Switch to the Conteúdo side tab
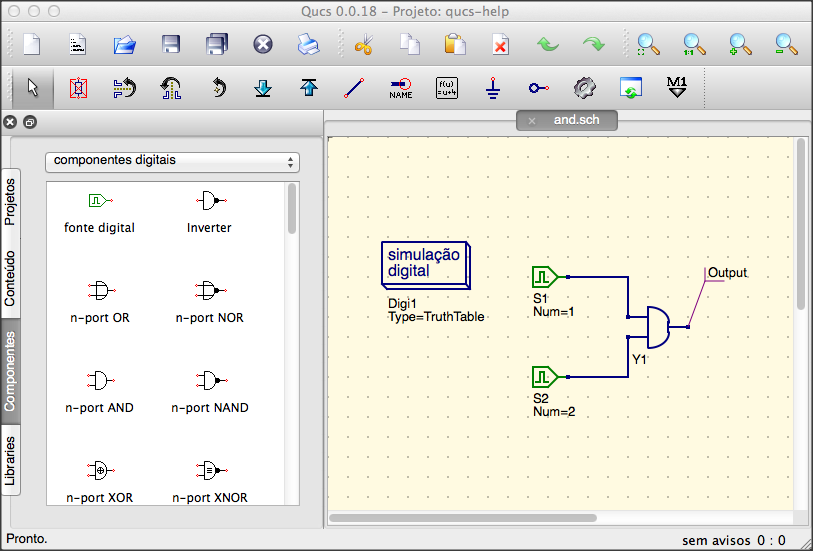Screen dimensions: 813x551 tap(10, 278)
